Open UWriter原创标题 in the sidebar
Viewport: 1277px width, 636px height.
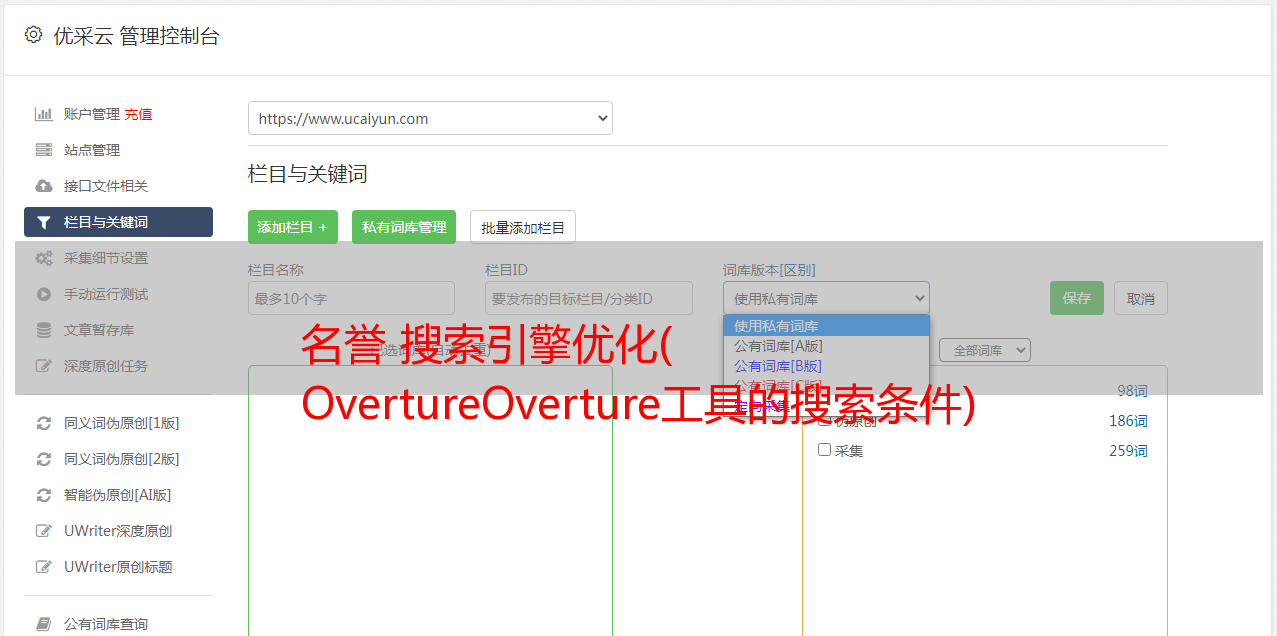118,567
